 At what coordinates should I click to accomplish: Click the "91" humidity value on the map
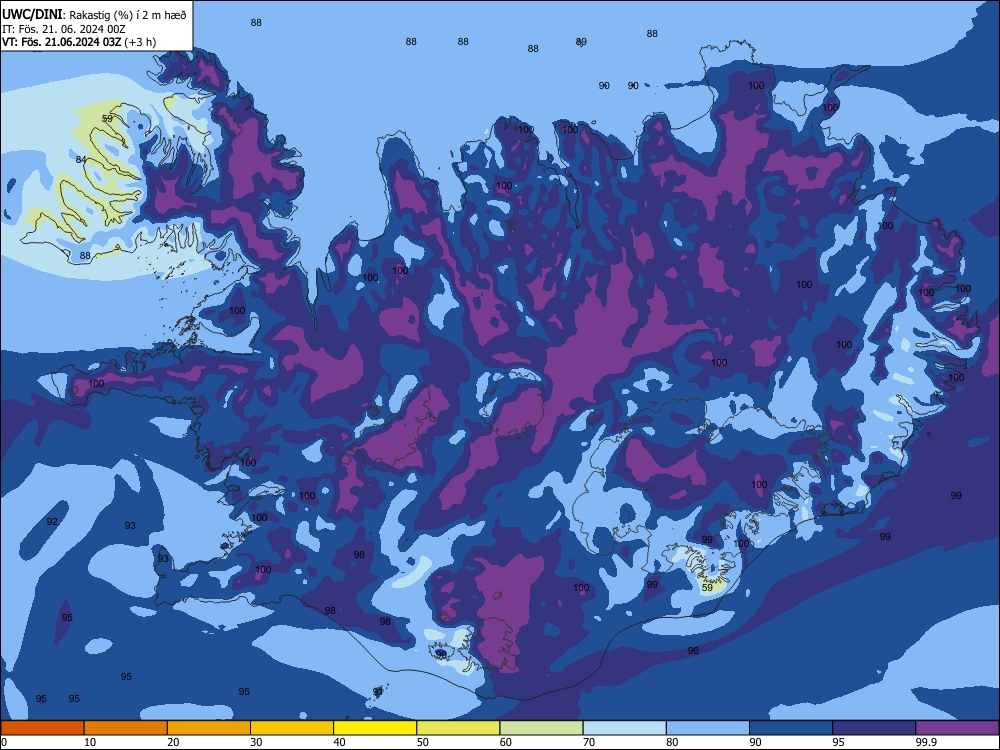tap(378, 691)
